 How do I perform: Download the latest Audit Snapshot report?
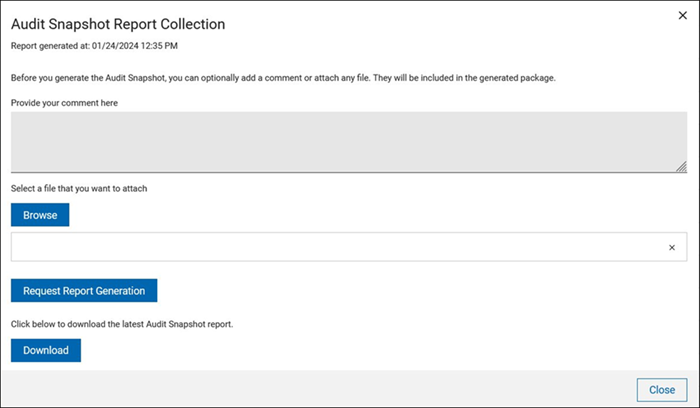click(x=46, y=351)
